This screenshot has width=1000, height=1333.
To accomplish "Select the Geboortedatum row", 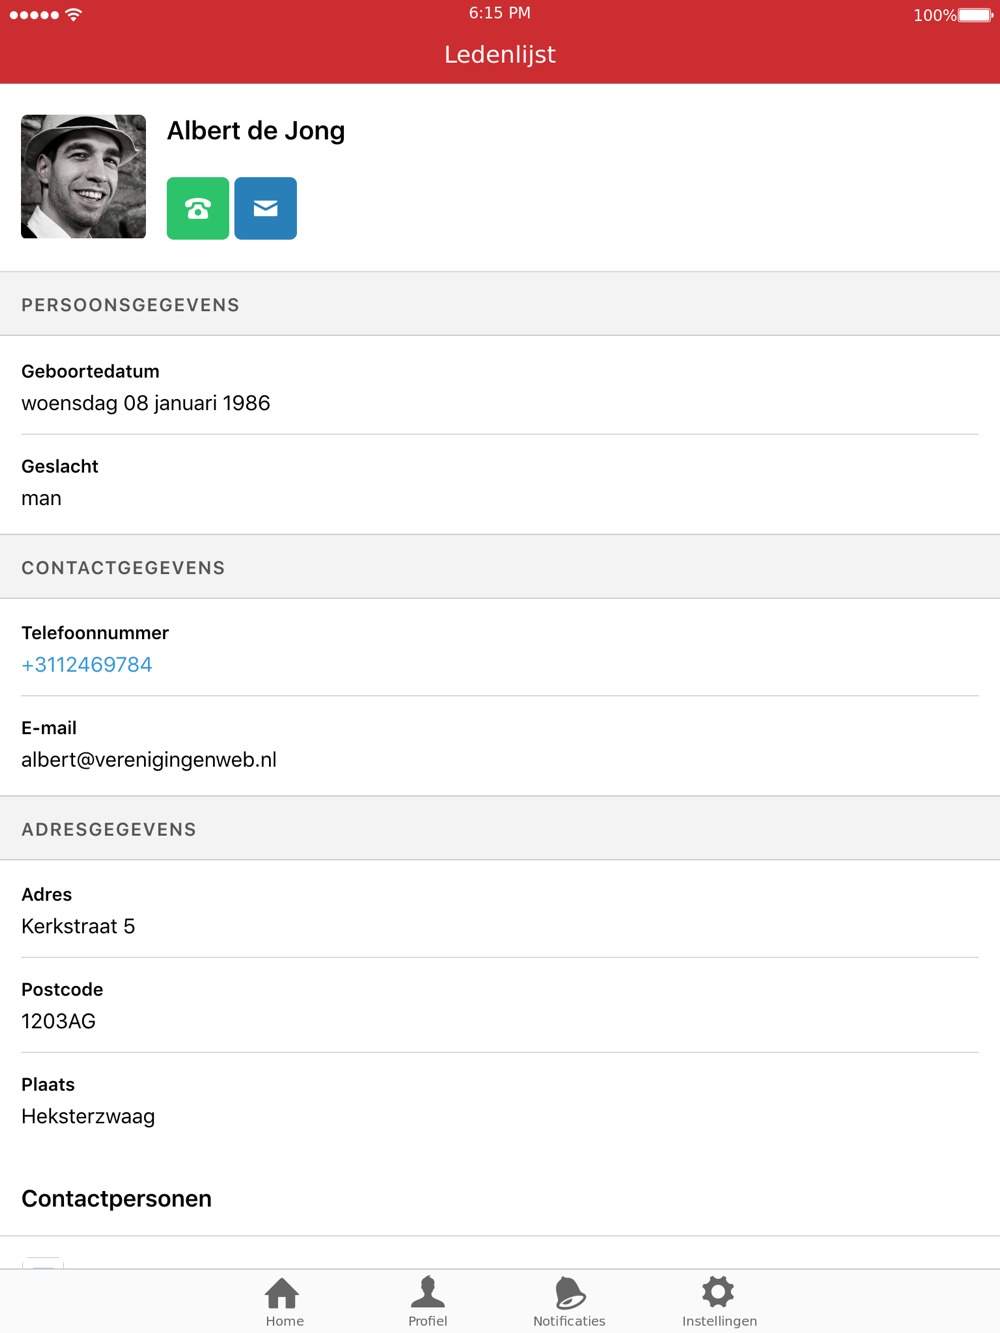I will 500,386.
